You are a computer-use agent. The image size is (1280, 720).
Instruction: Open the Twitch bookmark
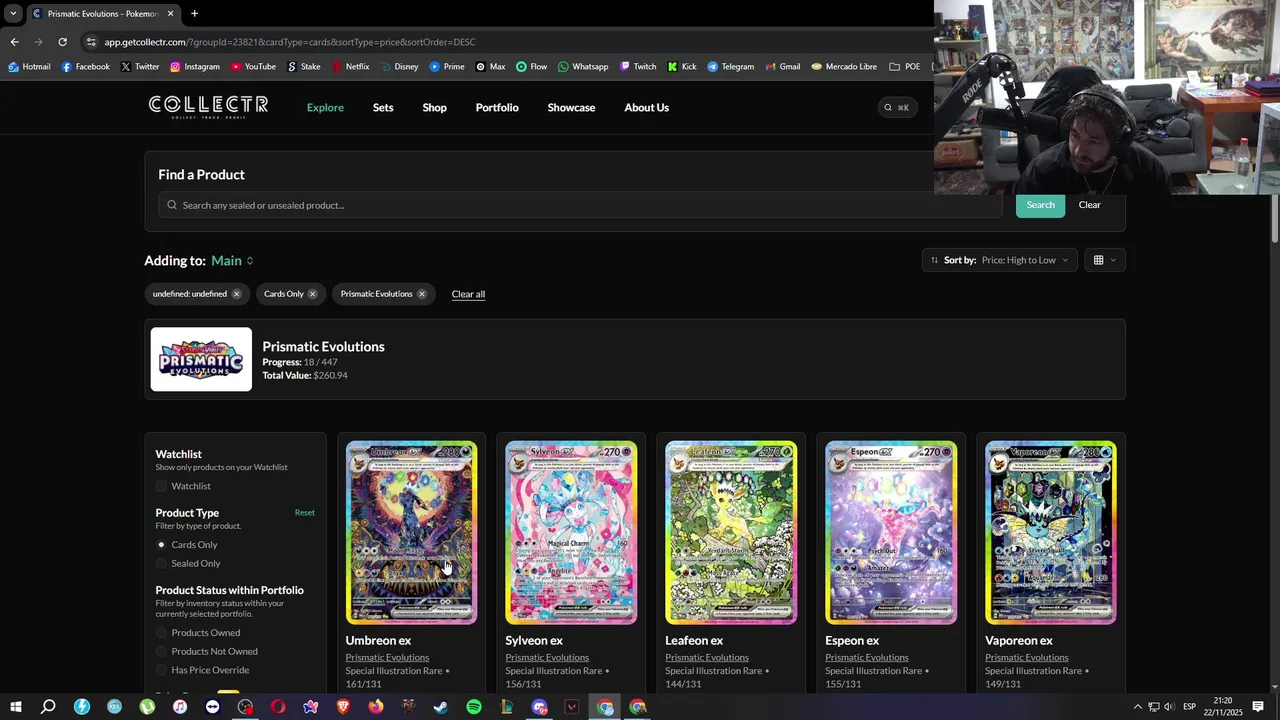(x=638, y=67)
